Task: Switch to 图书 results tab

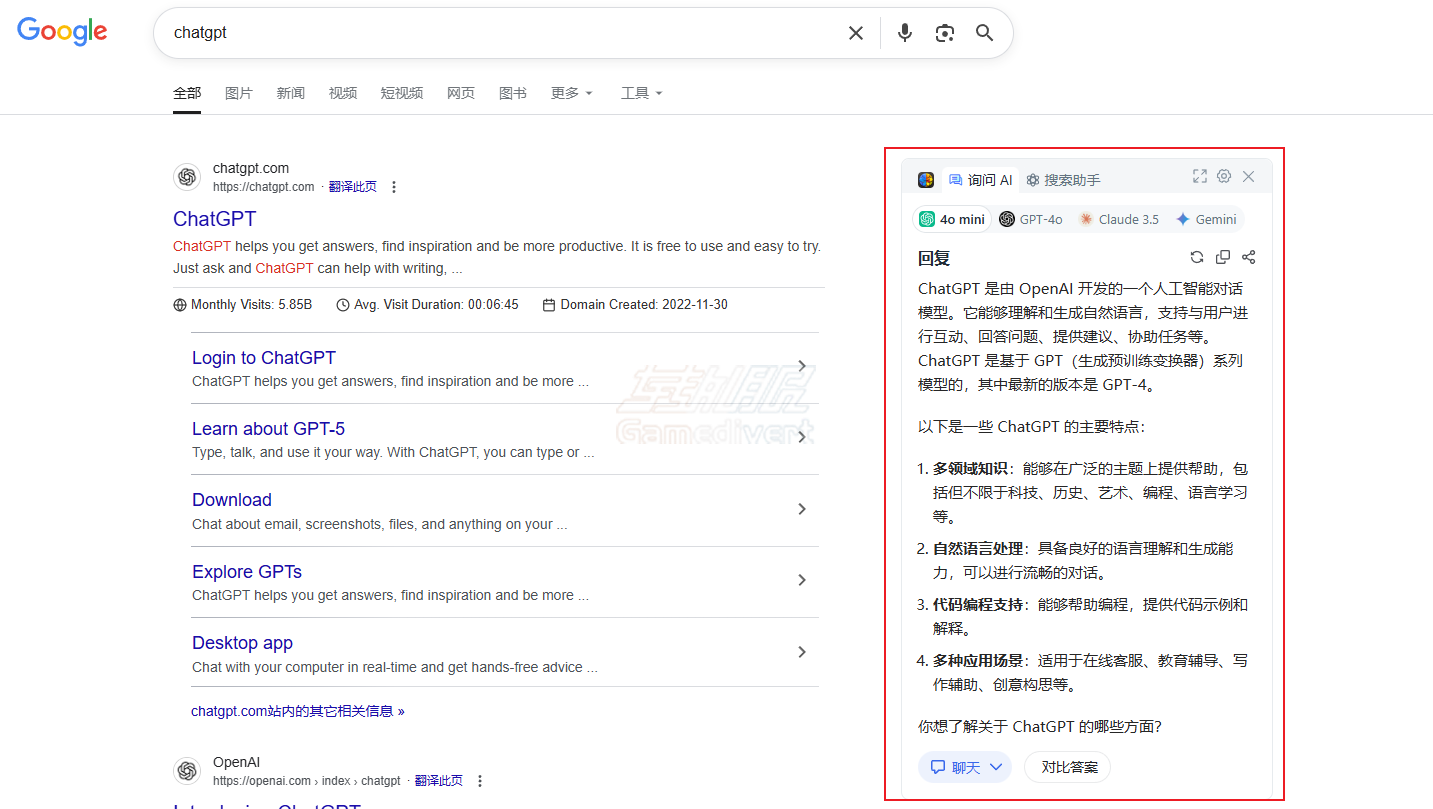Action: (x=513, y=93)
